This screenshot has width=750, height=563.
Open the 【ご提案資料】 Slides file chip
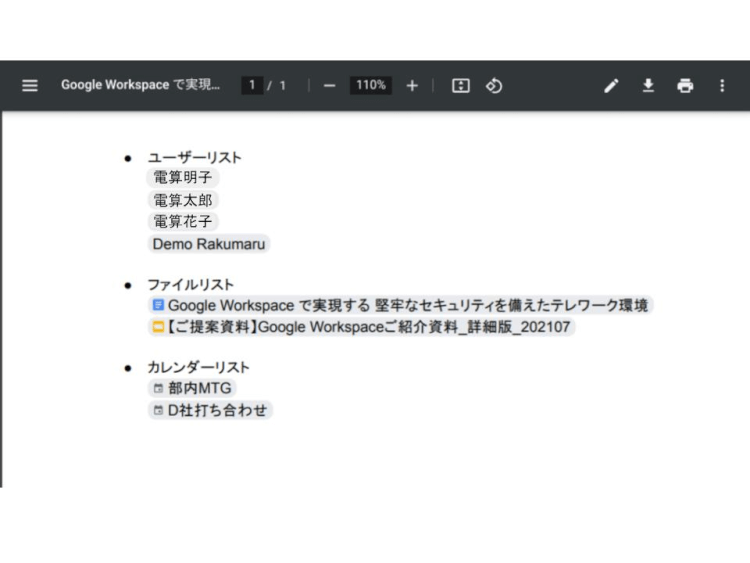point(361,327)
